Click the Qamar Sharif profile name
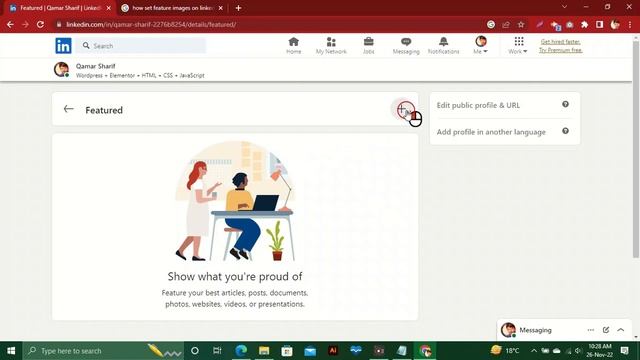Image resolution: width=640 pixels, height=360 pixels. click(96, 66)
